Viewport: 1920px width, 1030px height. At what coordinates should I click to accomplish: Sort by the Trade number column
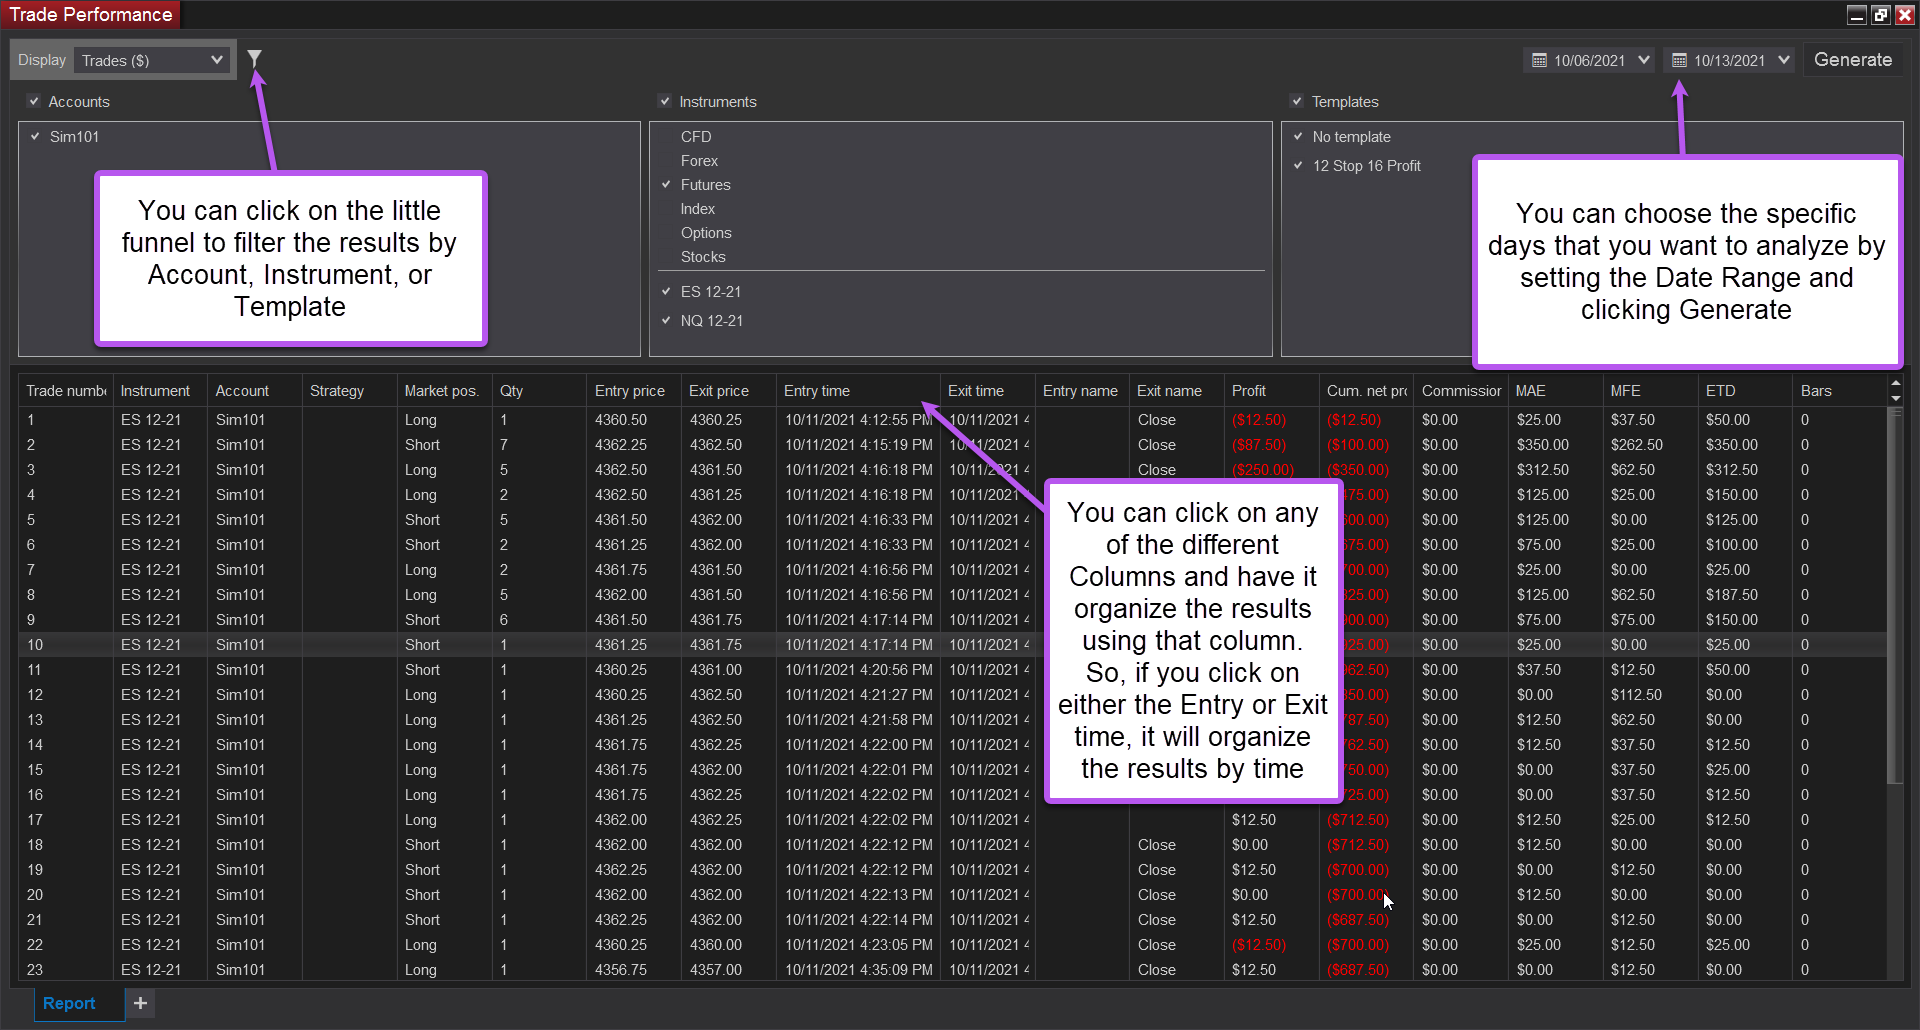coord(66,391)
